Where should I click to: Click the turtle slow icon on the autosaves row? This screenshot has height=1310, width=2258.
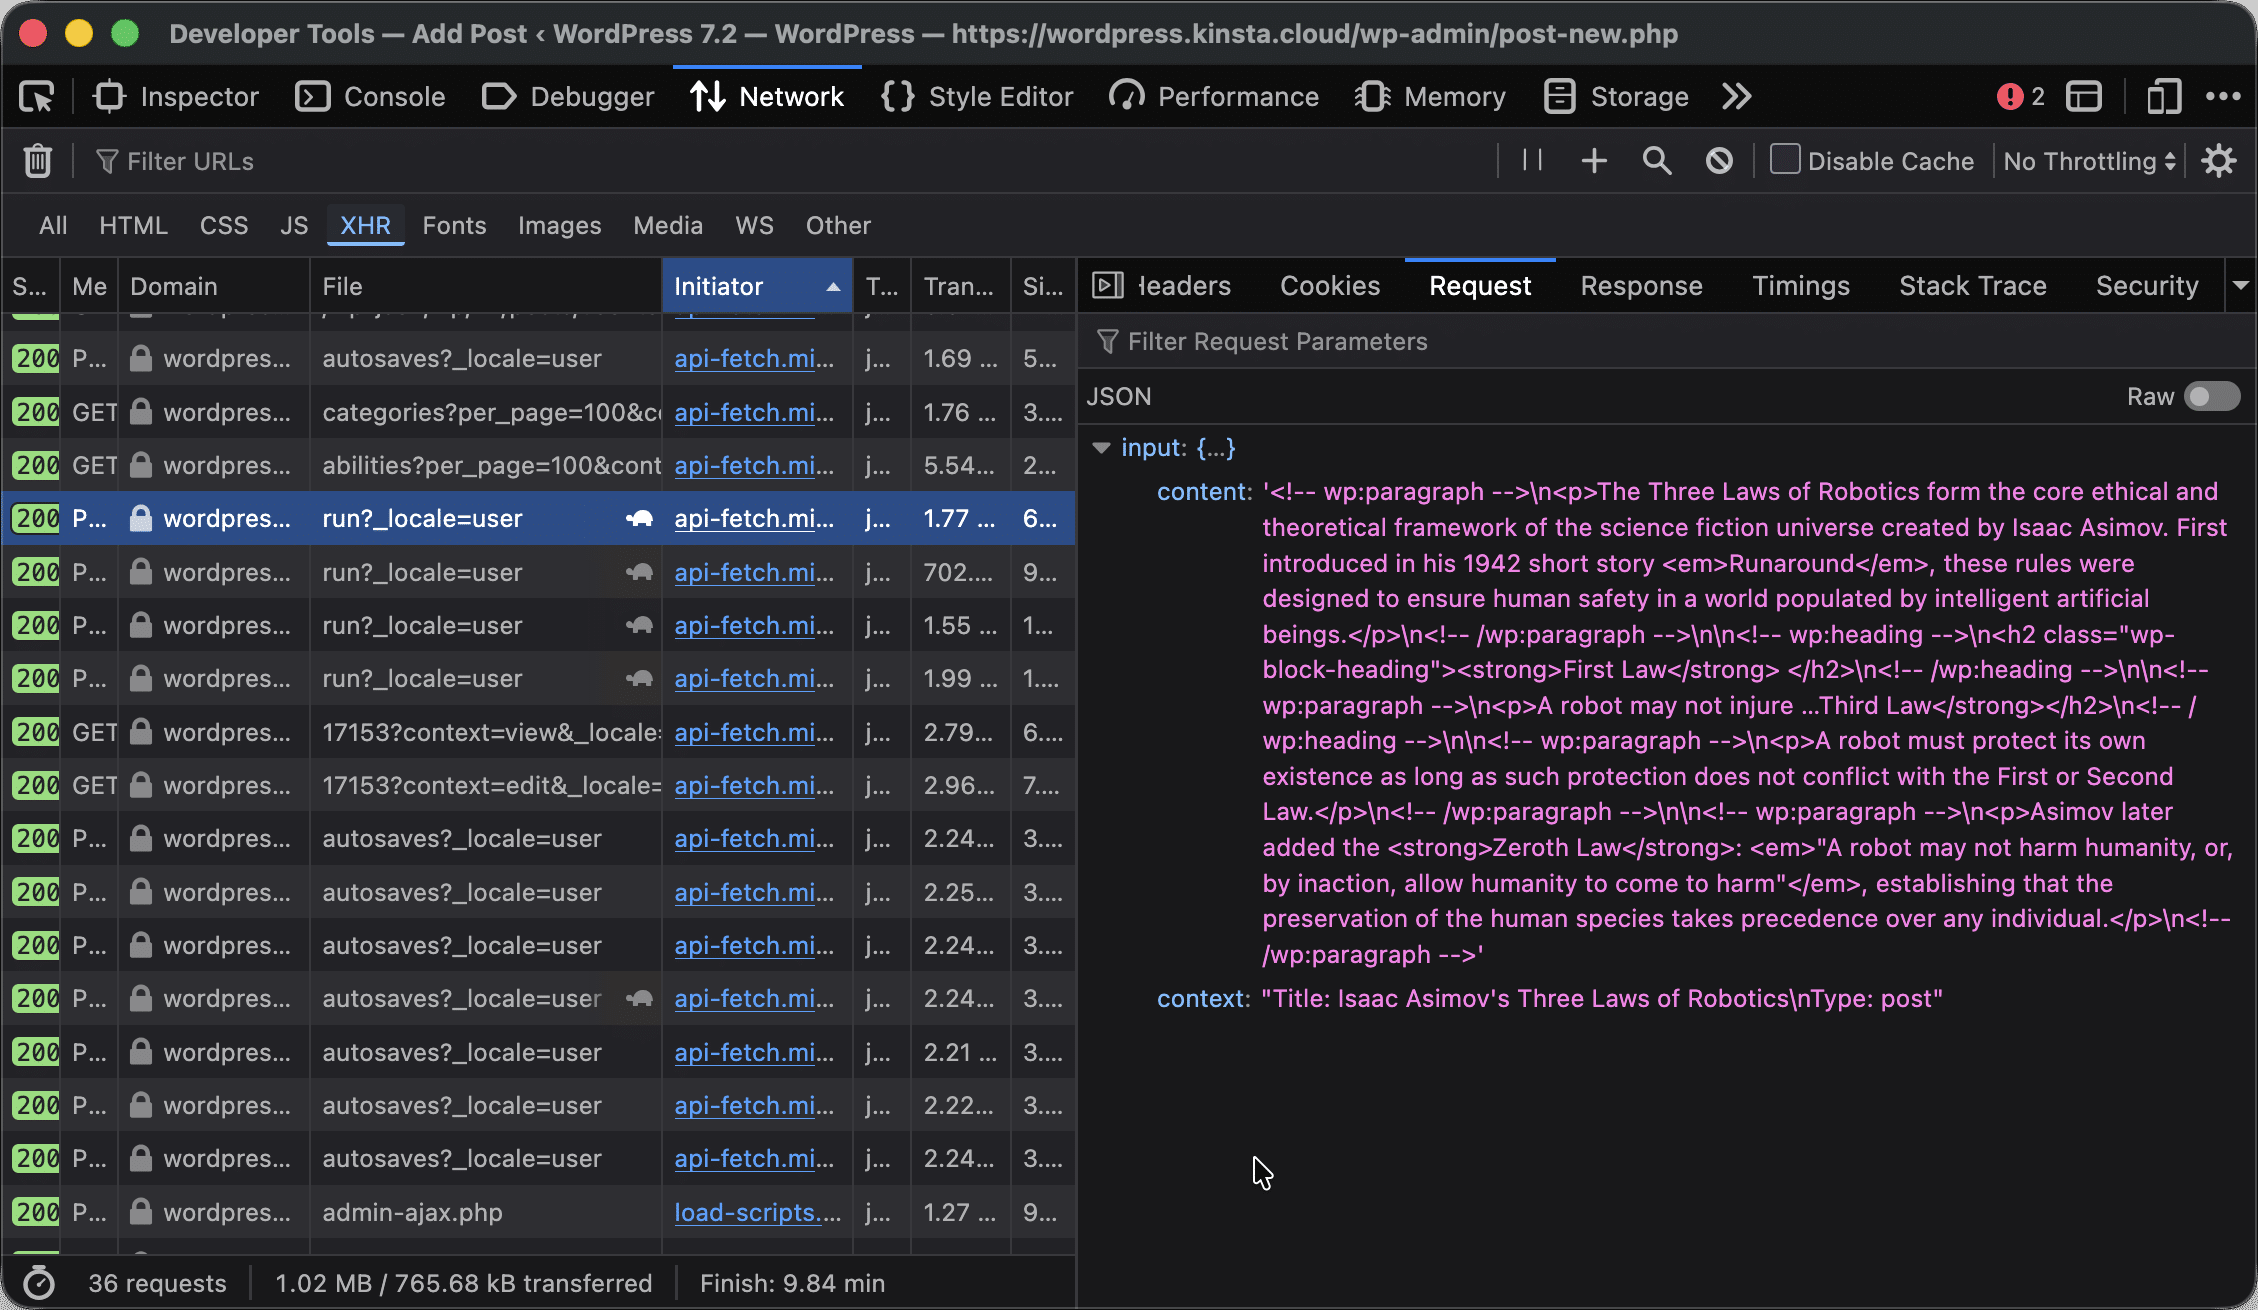tap(639, 999)
